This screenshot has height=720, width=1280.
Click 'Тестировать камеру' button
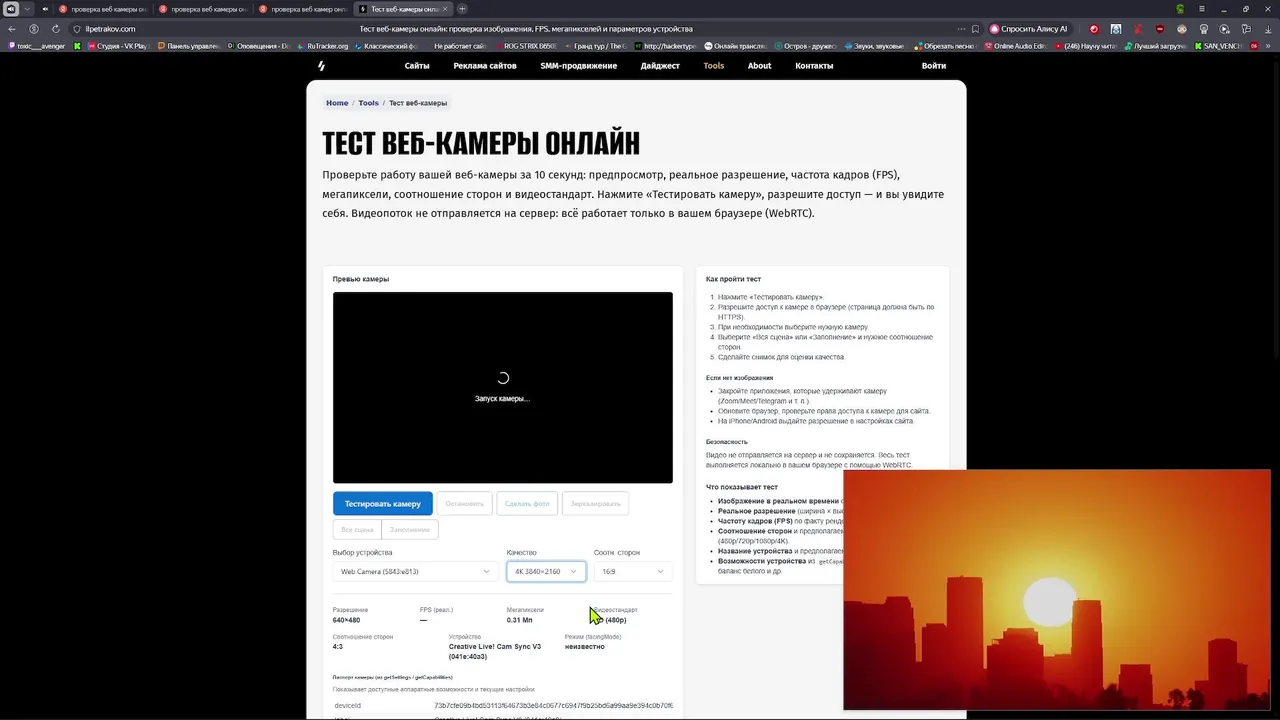[383, 504]
